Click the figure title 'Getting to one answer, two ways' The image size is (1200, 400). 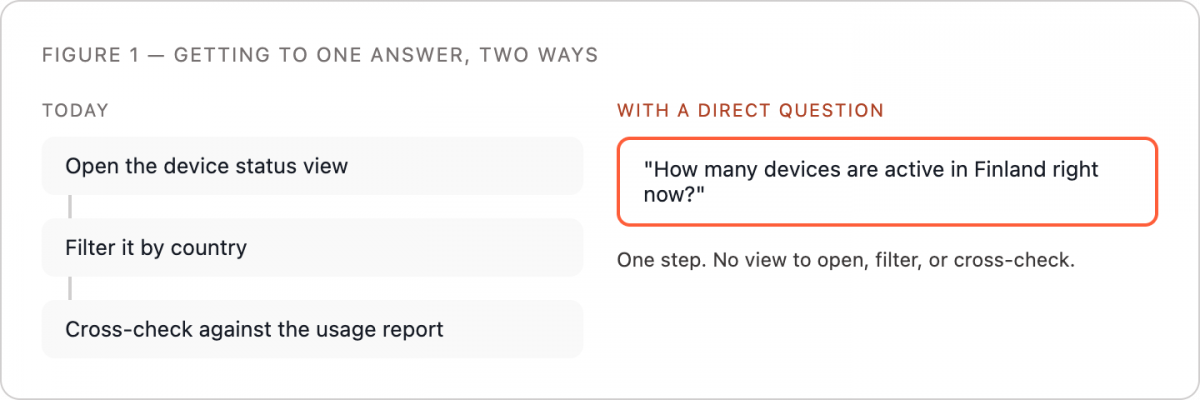pos(386,54)
